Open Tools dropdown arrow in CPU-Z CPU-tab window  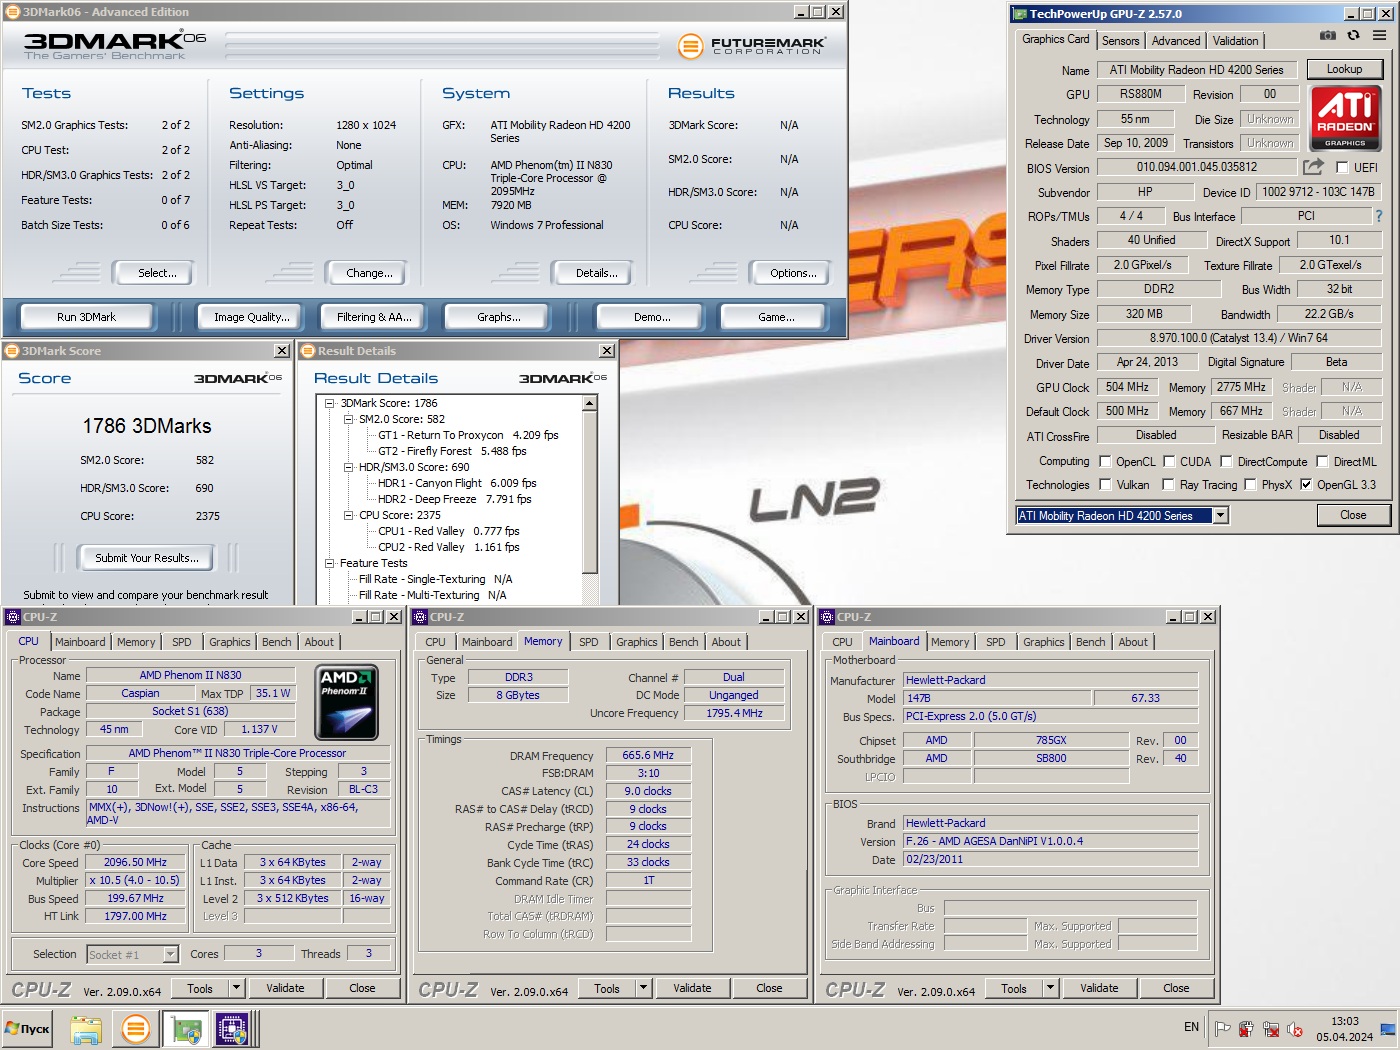point(237,988)
